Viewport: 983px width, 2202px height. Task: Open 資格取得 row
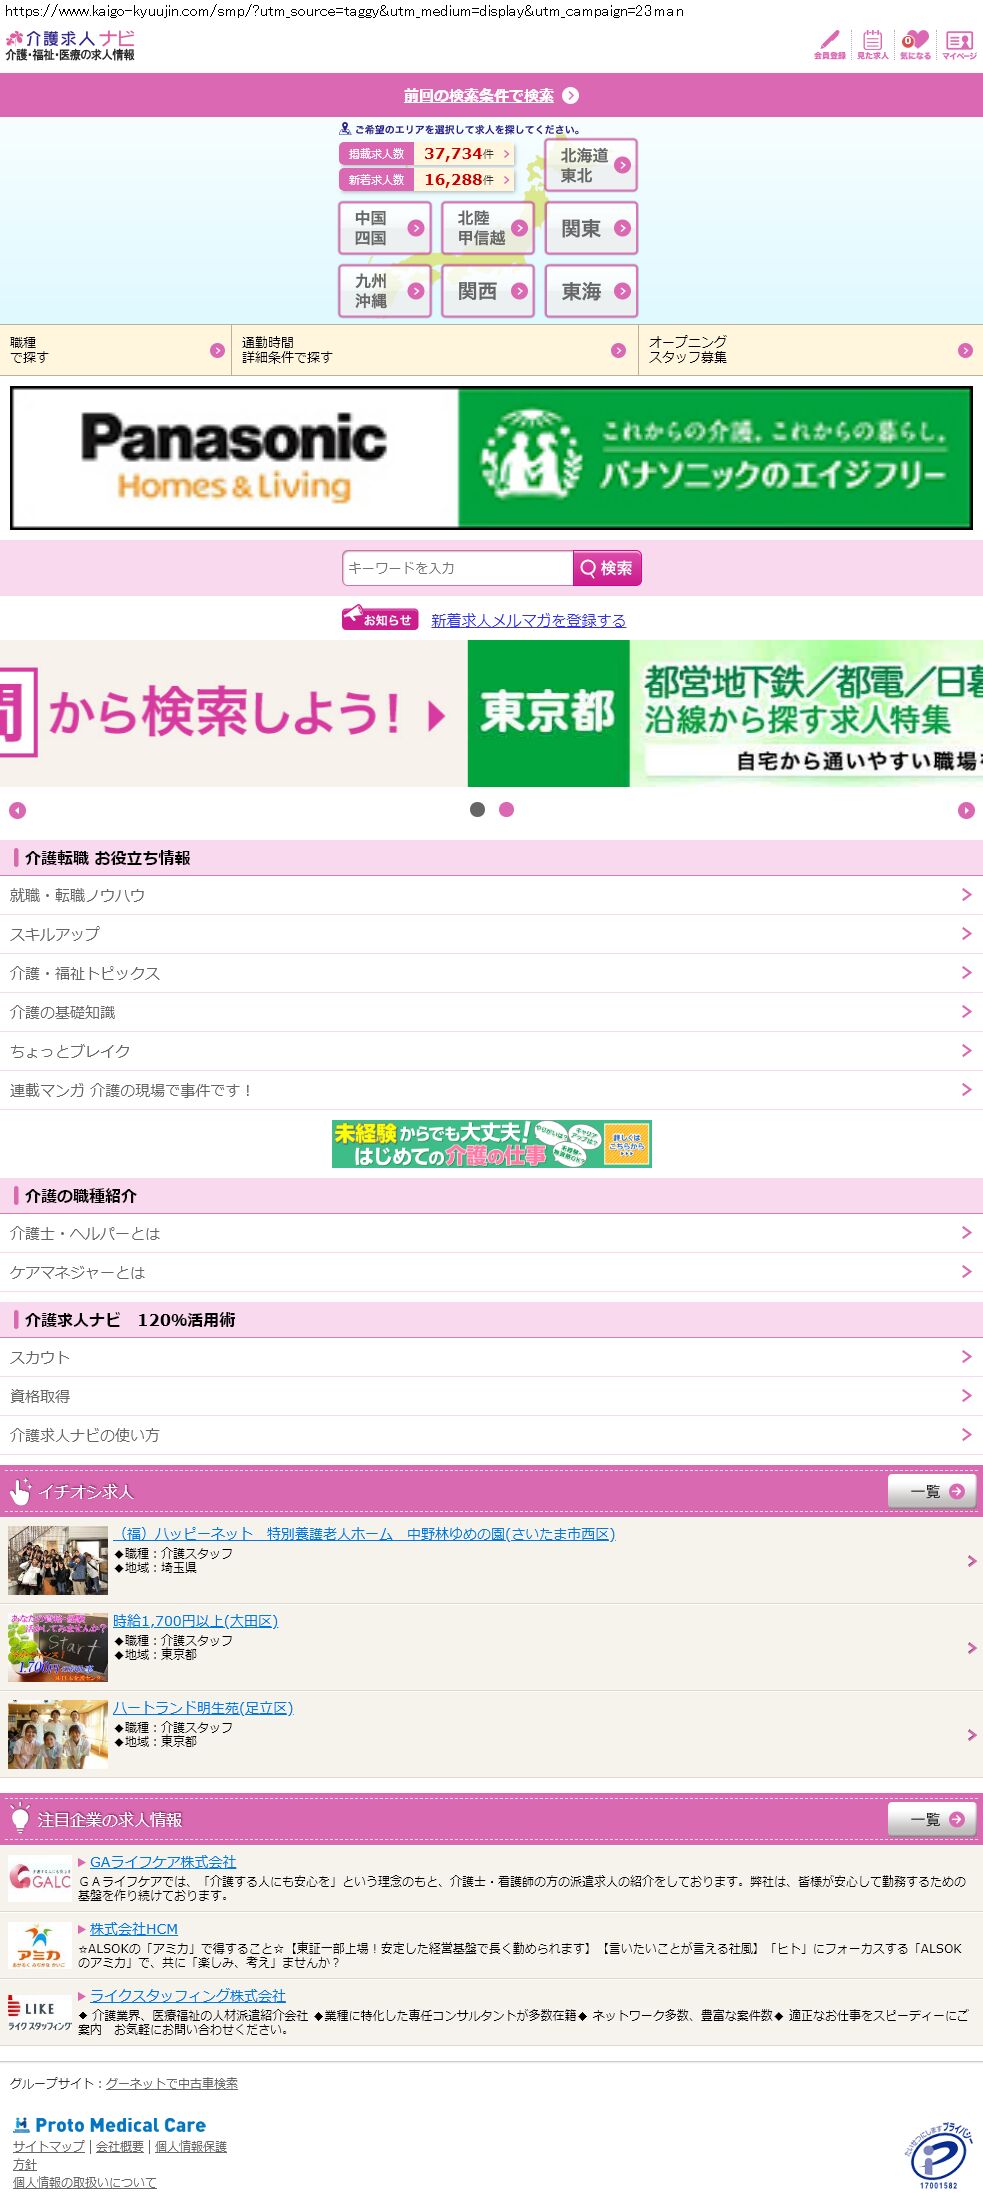point(491,1396)
